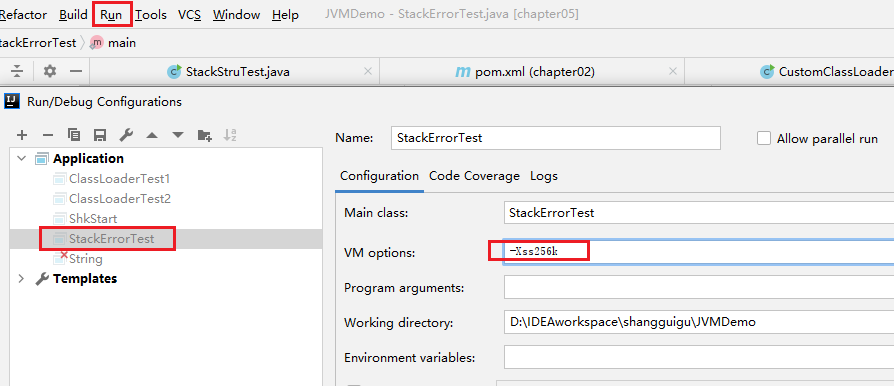Viewport: 894px width, 386px height.
Task: Click the VM options input field
Action: (698, 251)
